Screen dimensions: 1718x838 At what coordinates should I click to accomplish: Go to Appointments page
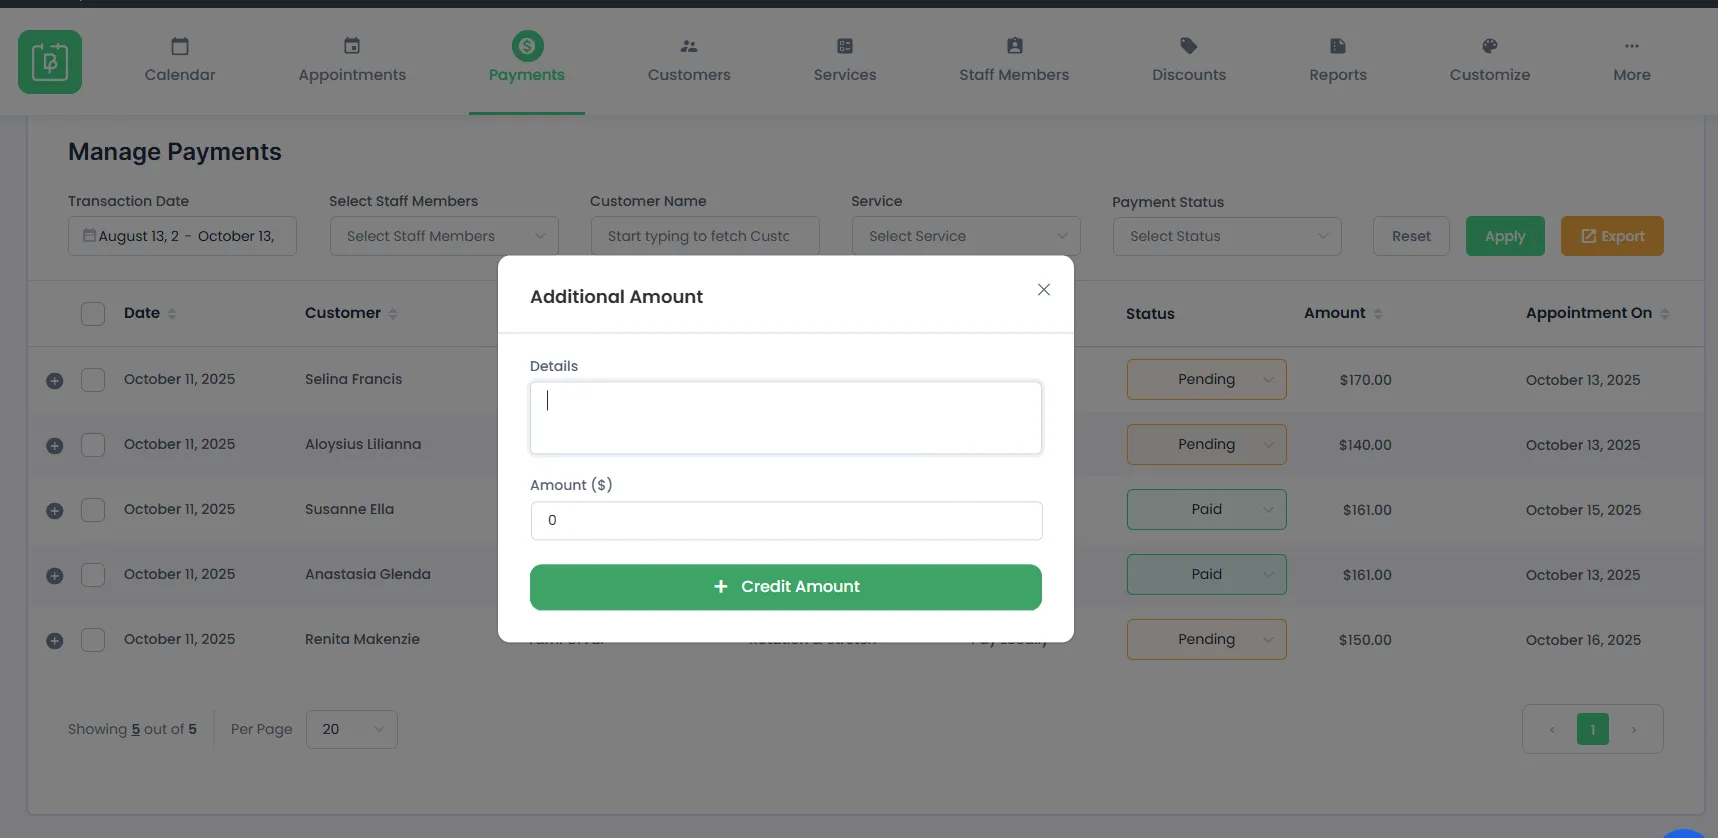[352, 61]
